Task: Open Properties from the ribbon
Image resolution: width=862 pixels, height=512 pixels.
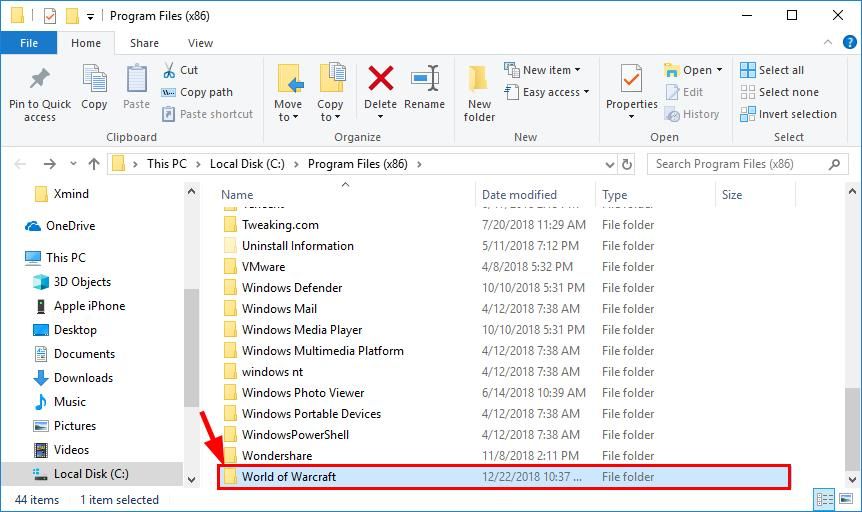Action: click(631, 85)
